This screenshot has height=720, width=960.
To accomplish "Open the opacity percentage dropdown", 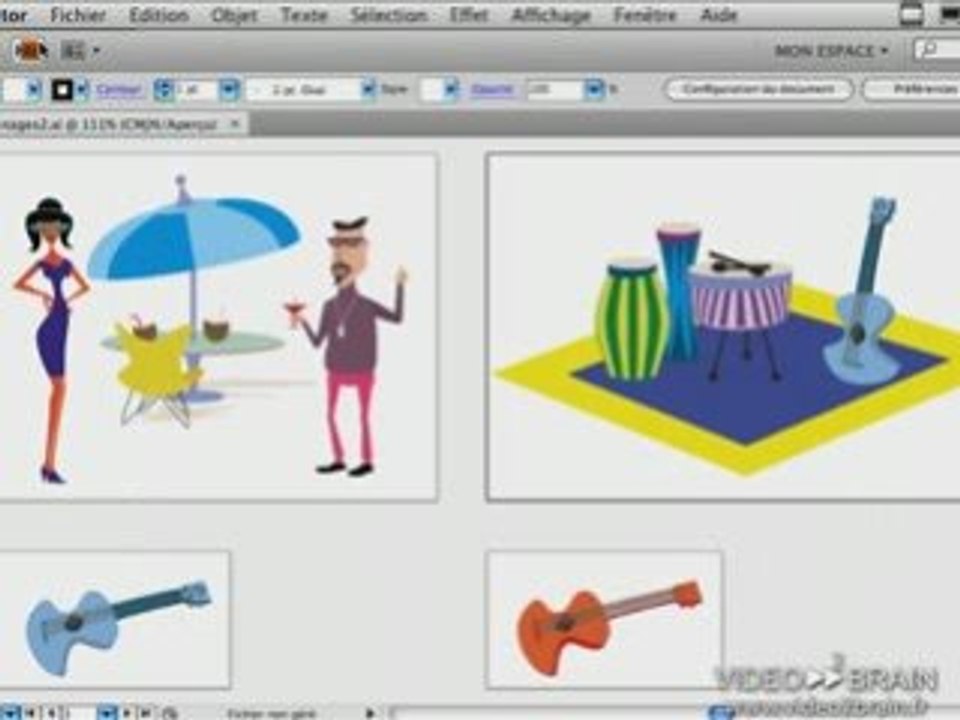I will click(x=593, y=90).
